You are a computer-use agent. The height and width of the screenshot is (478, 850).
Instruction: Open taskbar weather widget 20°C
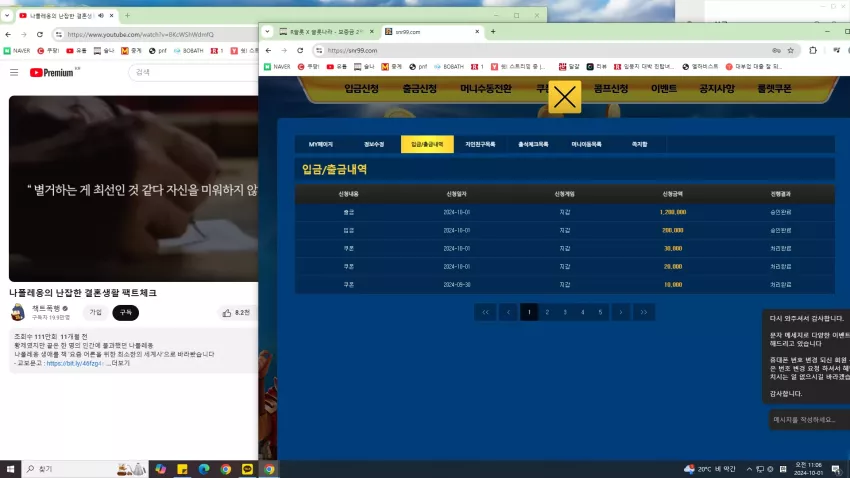tap(710, 469)
